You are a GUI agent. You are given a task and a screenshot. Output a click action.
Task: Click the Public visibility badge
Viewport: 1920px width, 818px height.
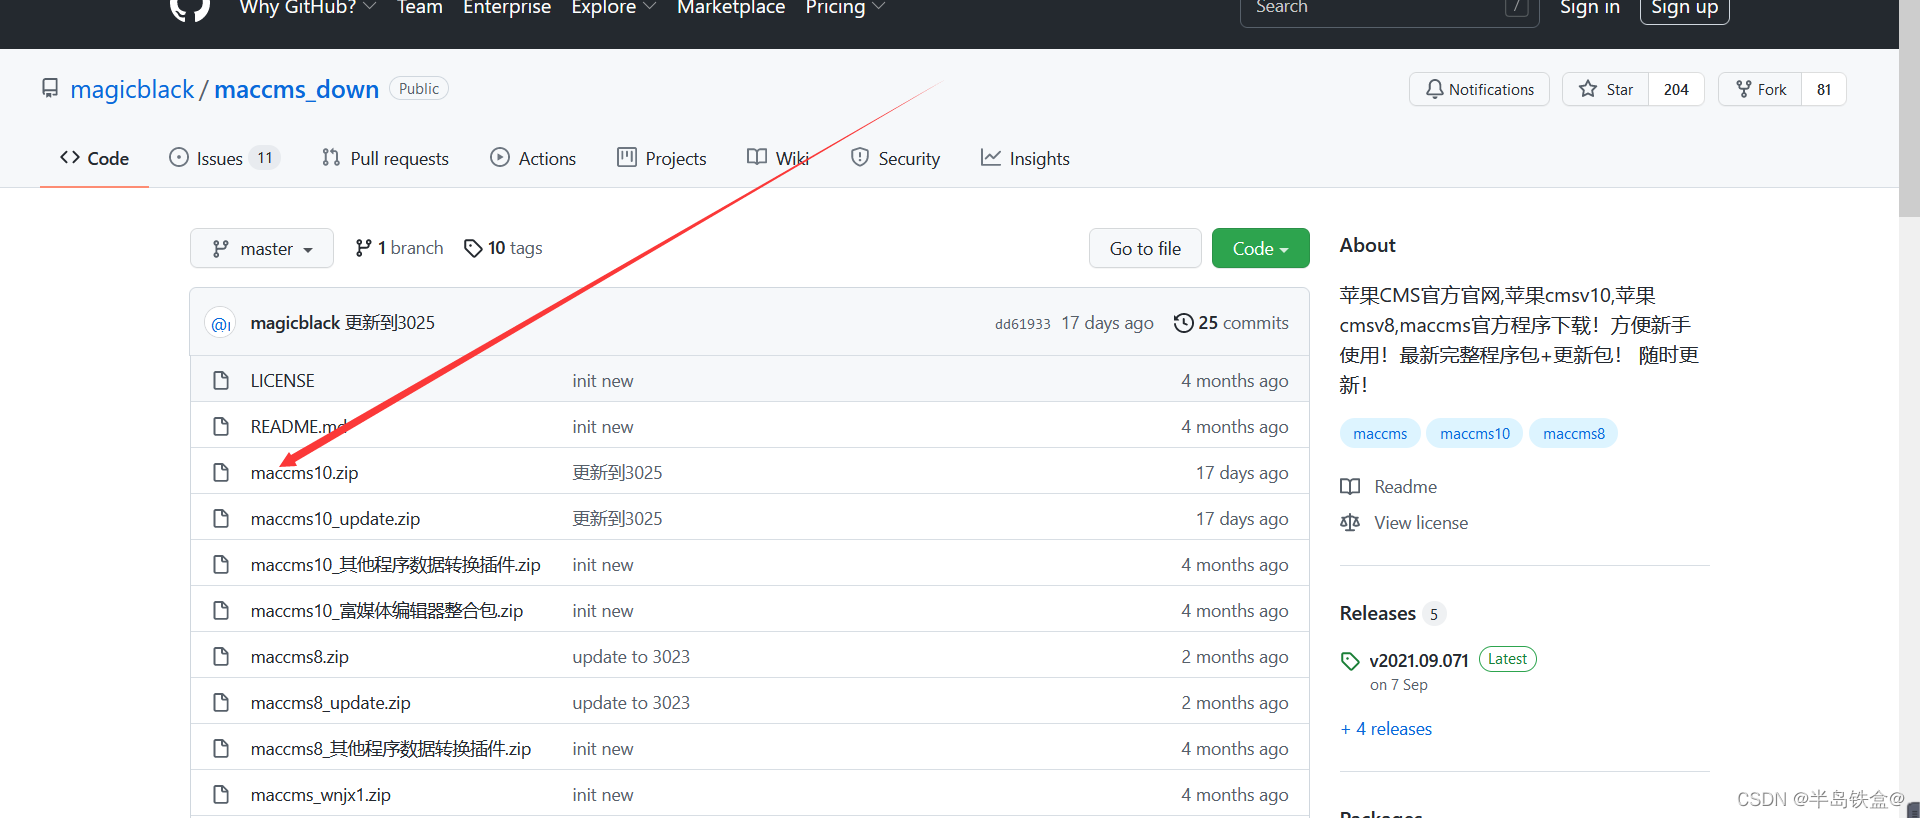pos(419,89)
